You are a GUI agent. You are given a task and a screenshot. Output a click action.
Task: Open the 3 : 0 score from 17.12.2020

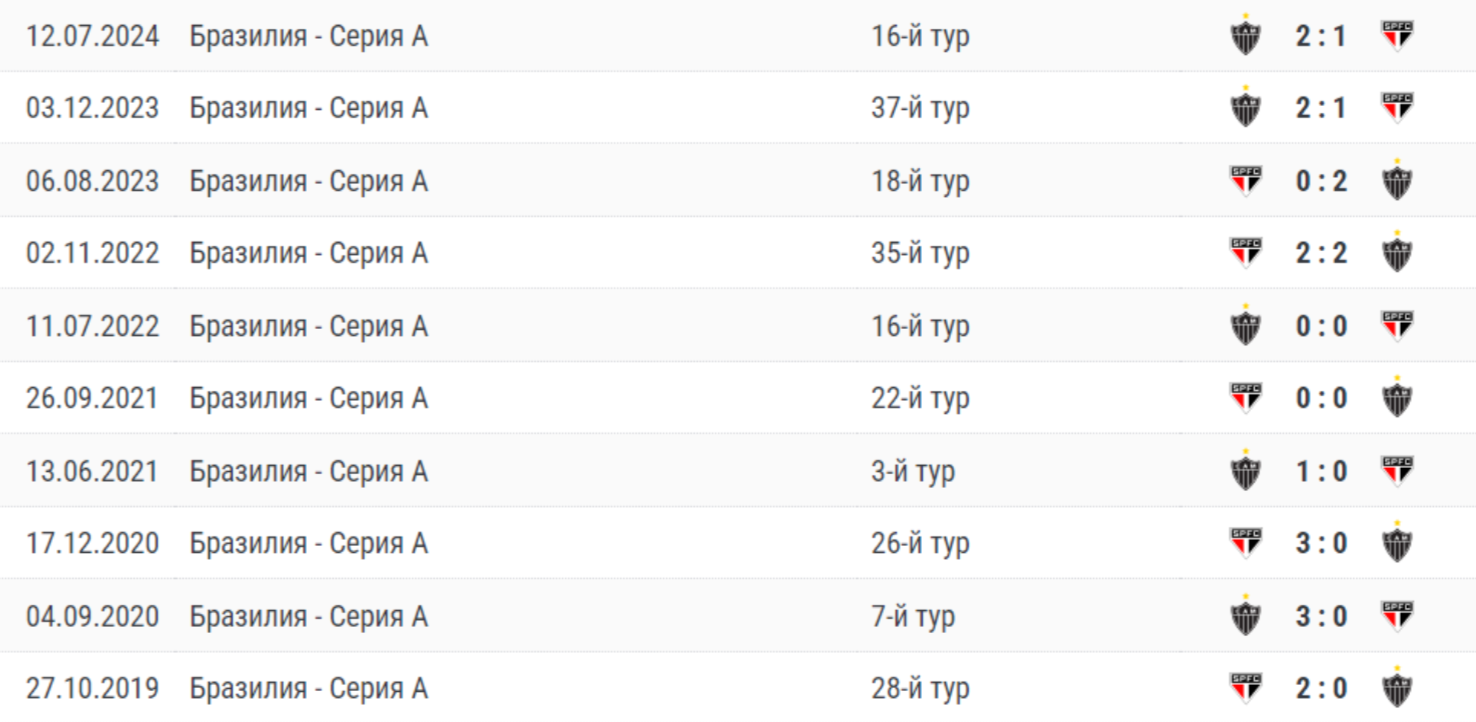[x=1321, y=543]
